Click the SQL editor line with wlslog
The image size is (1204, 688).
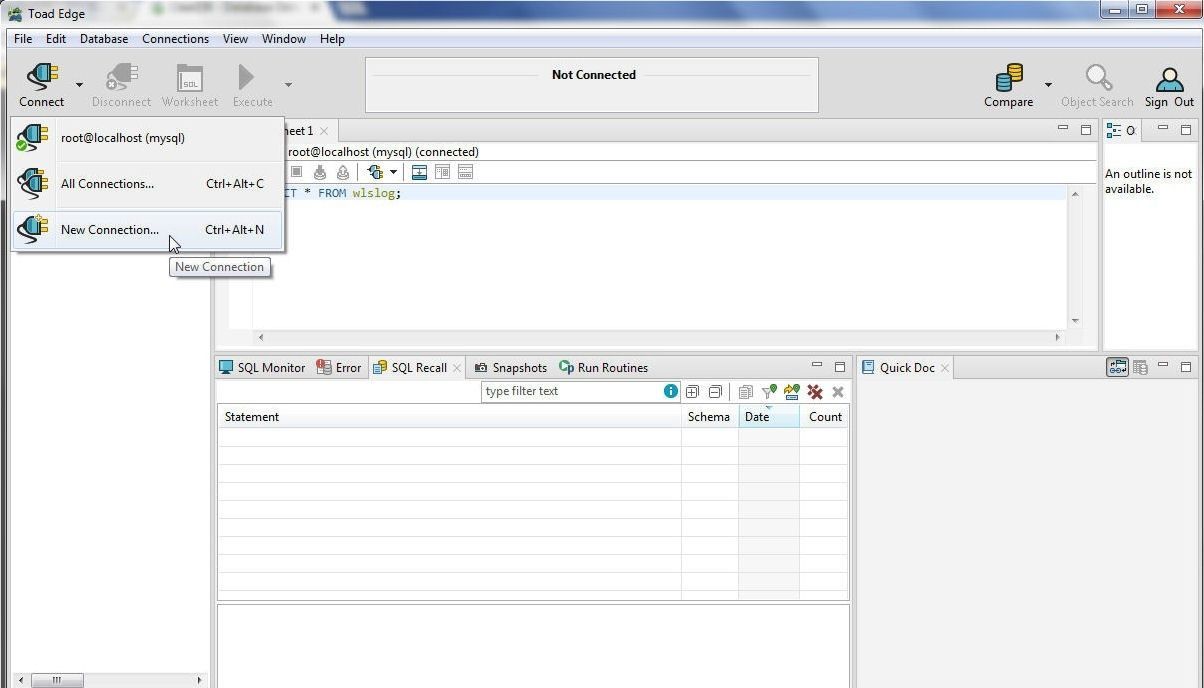point(658,193)
